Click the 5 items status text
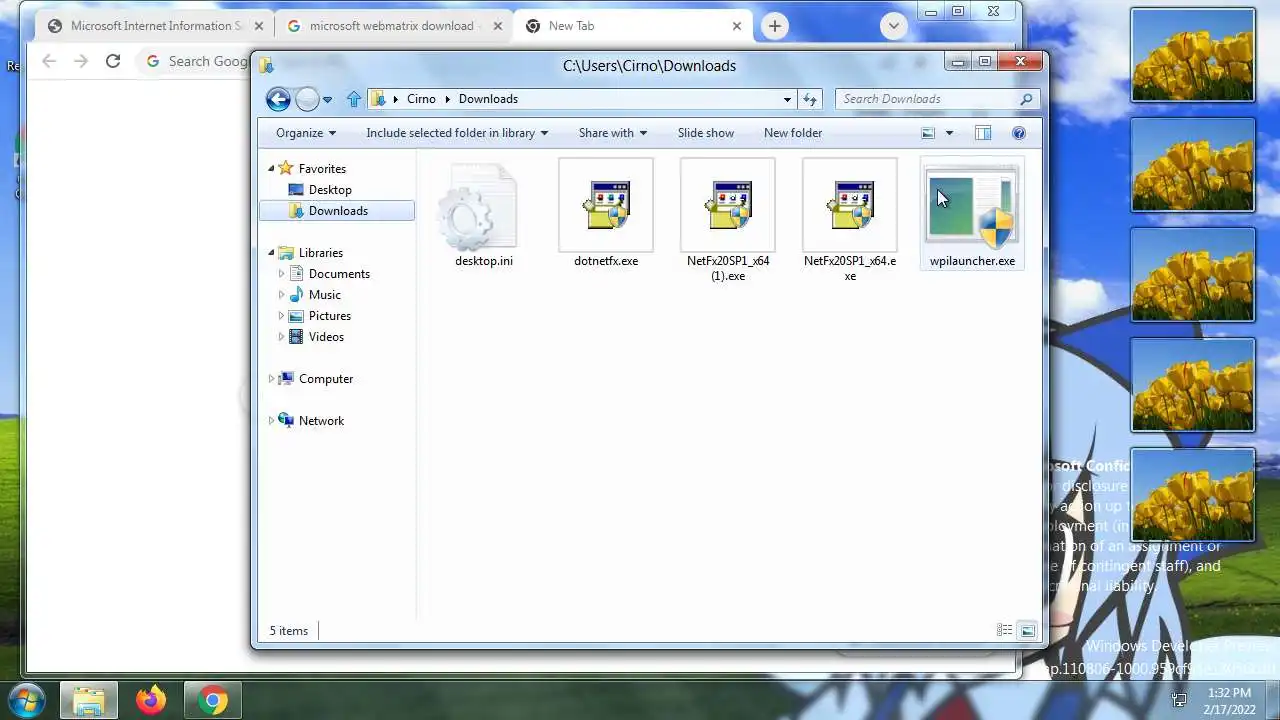The height and width of the screenshot is (720, 1280). (x=289, y=631)
